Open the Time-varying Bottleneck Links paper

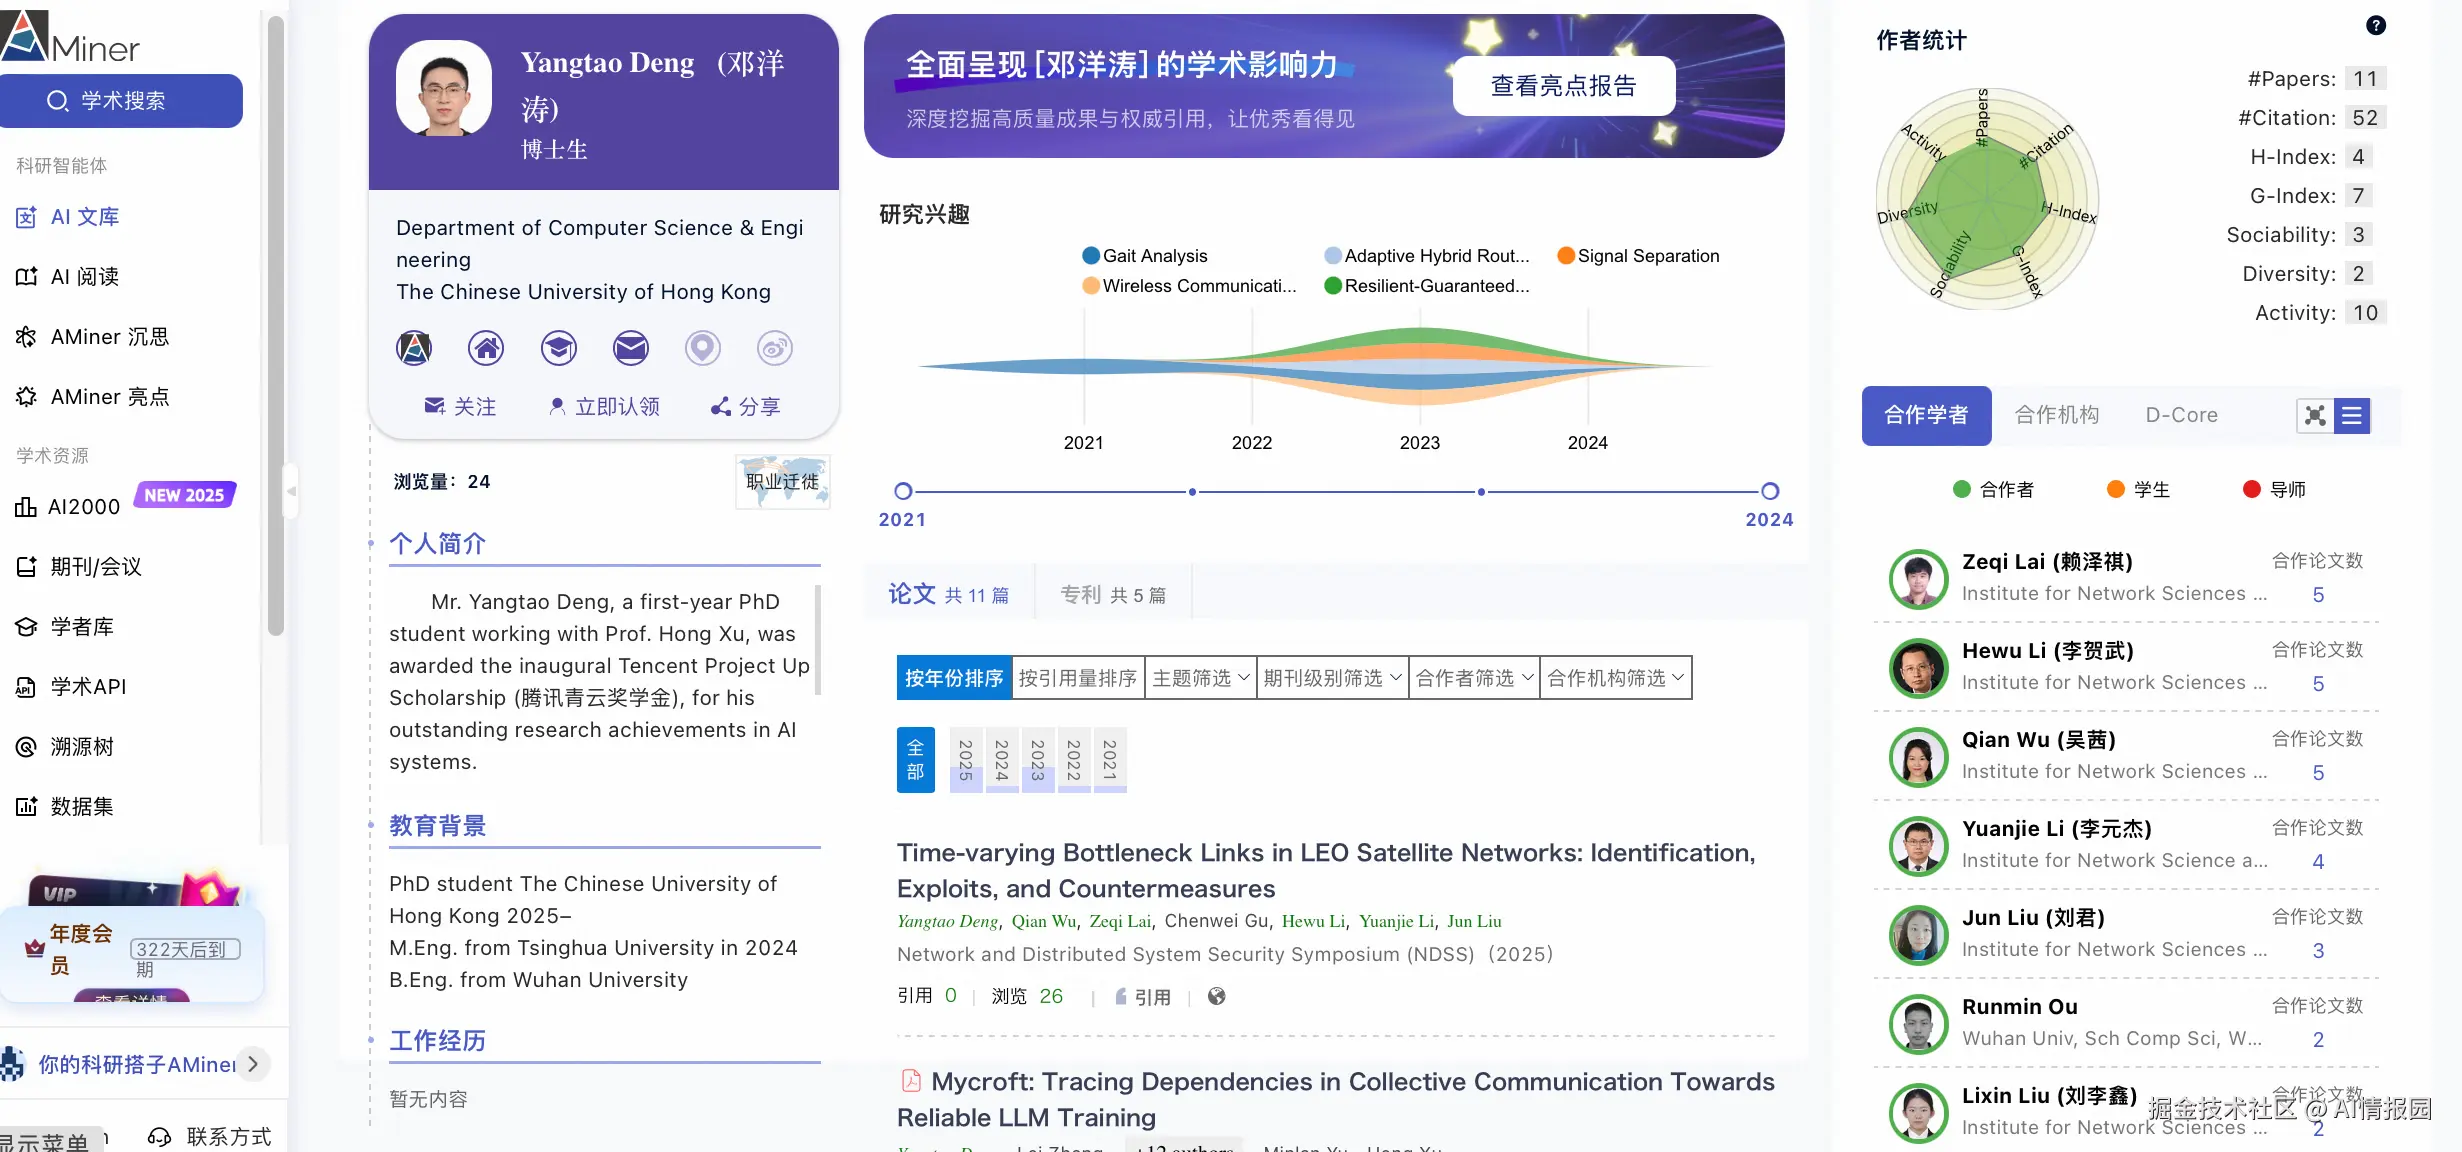[x=1324, y=871]
